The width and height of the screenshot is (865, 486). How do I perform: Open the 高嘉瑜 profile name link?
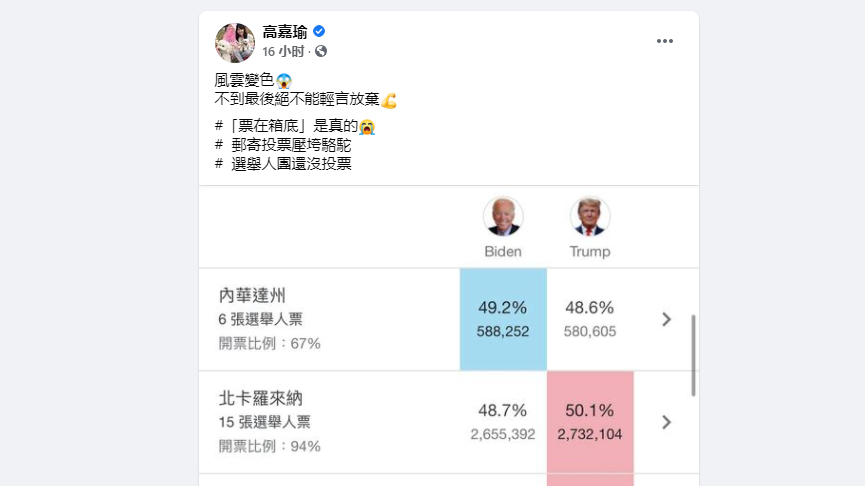[x=284, y=32]
